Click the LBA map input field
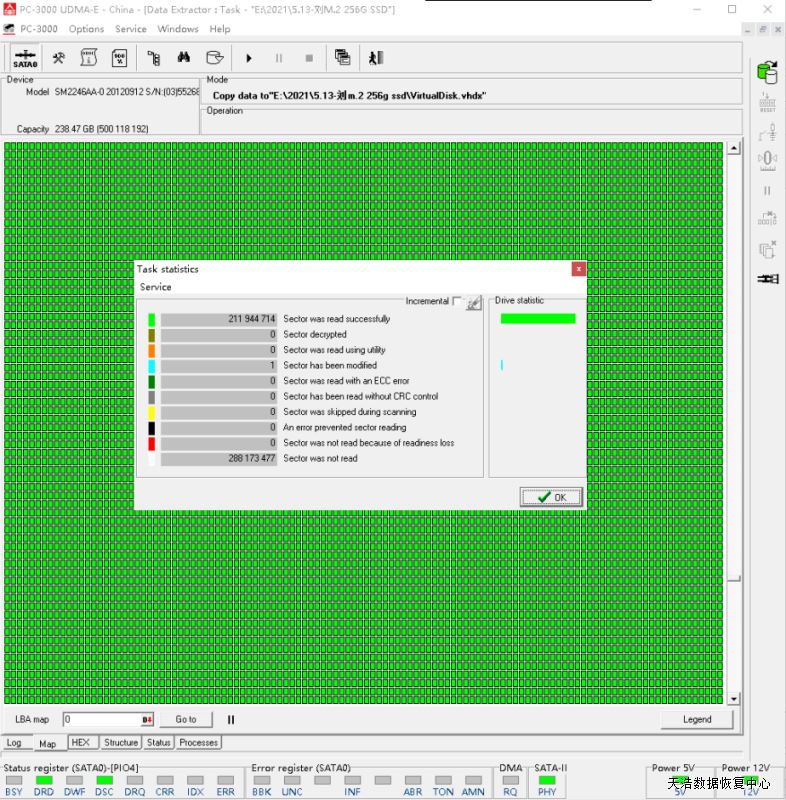 [100, 719]
